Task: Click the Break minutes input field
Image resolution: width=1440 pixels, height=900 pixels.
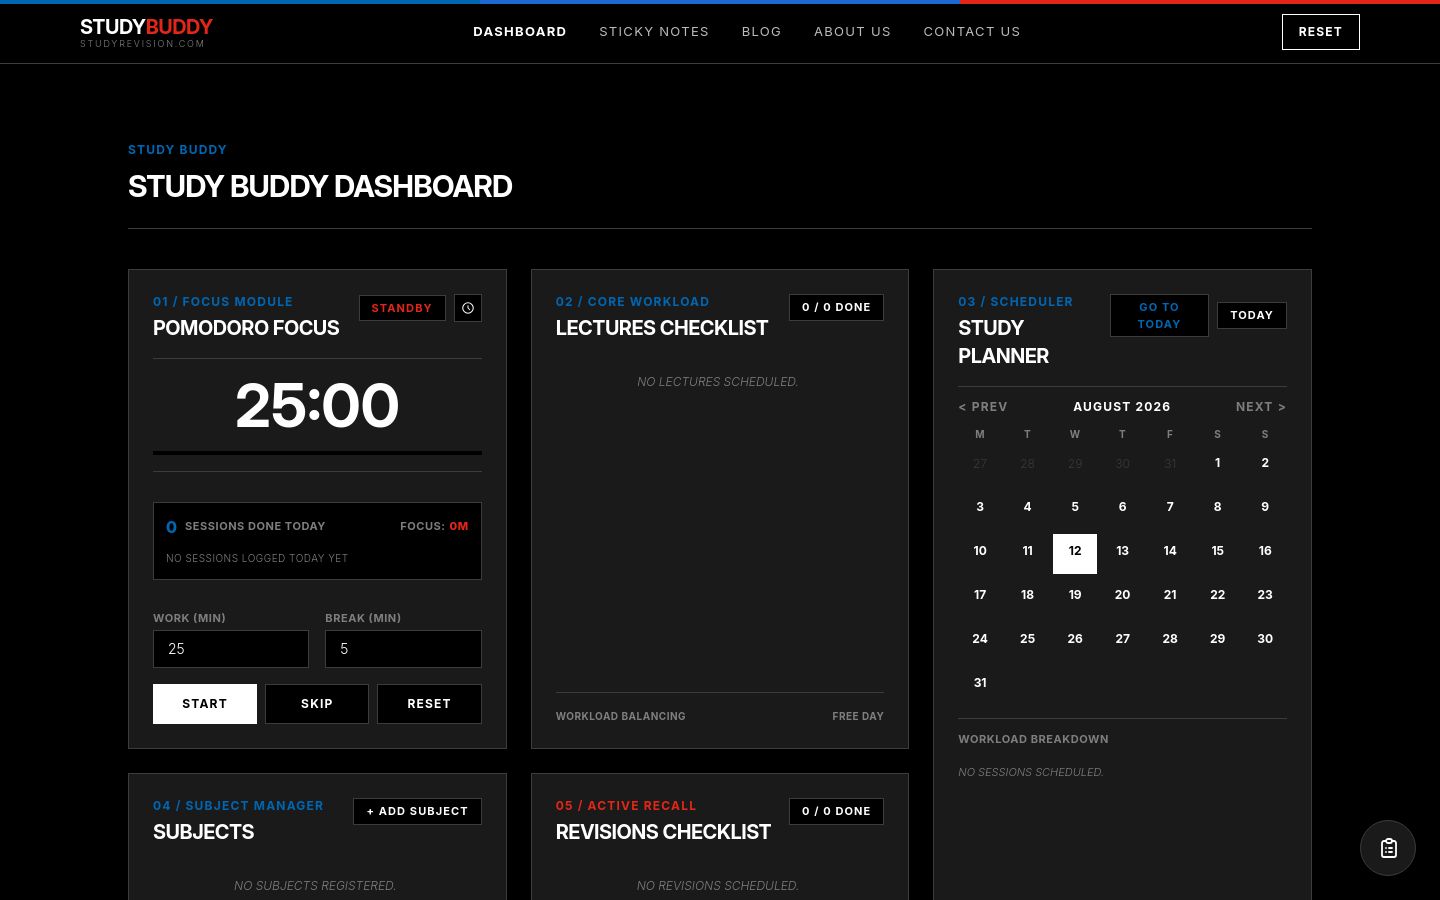Action: (403, 649)
